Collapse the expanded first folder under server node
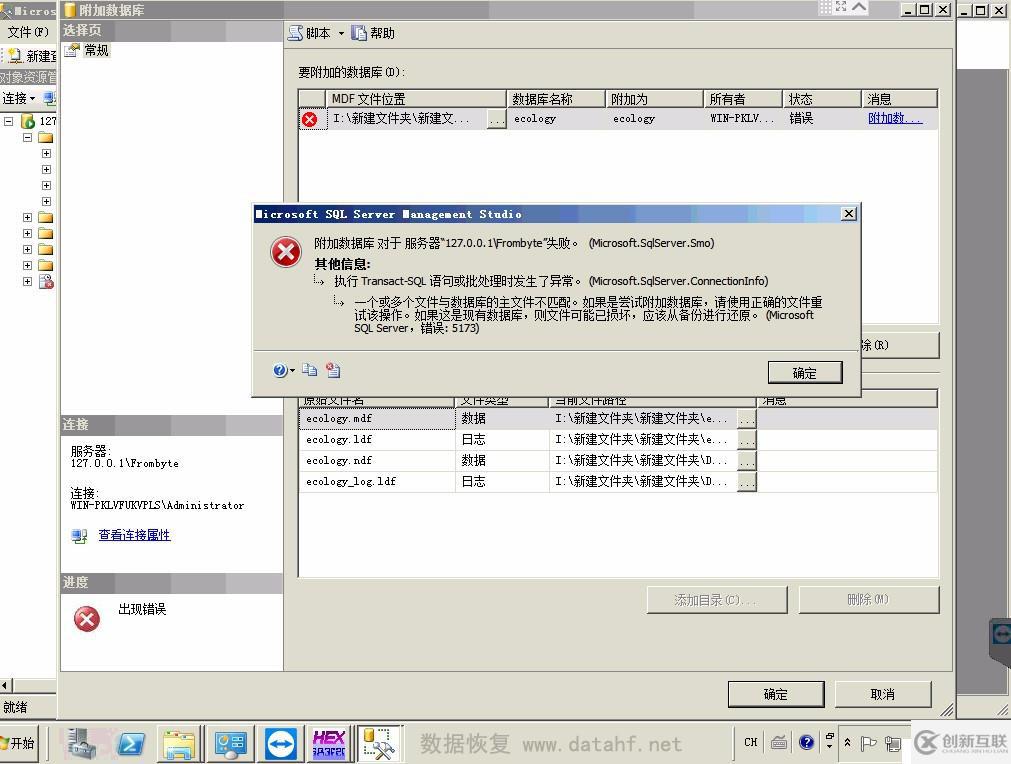 [27, 137]
